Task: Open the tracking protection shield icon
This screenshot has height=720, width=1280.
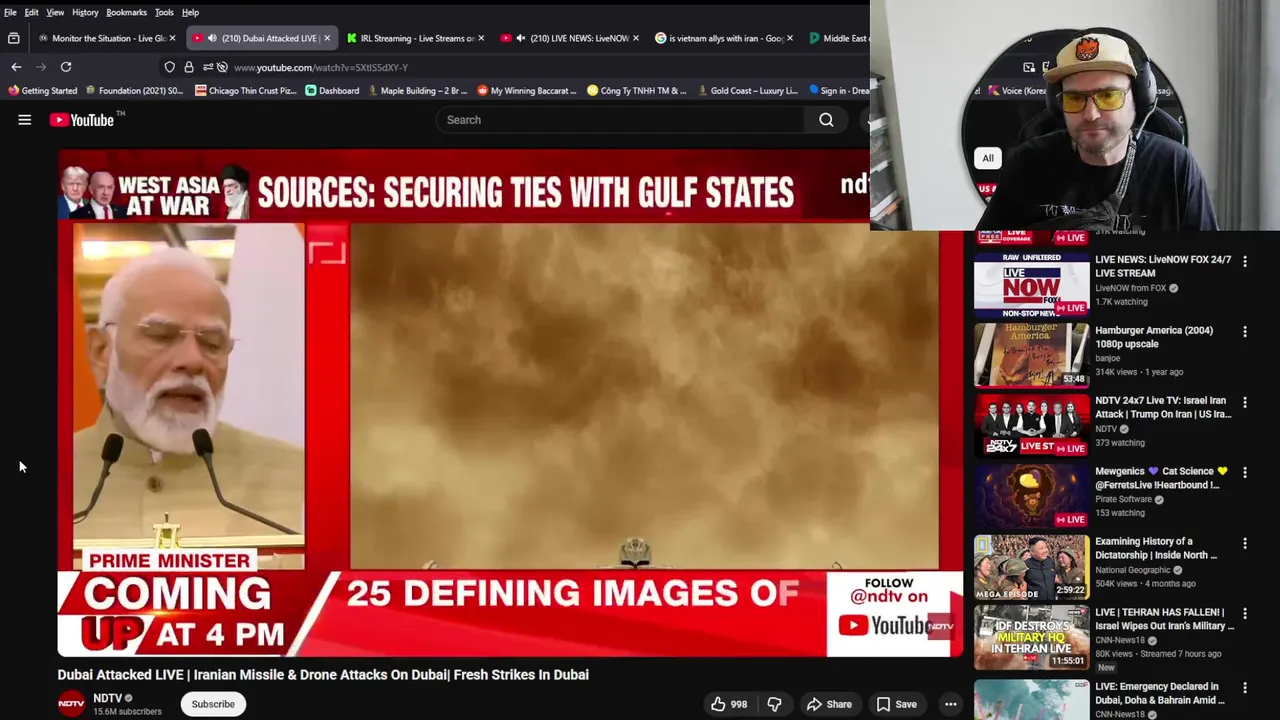Action: (x=170, y=67)
